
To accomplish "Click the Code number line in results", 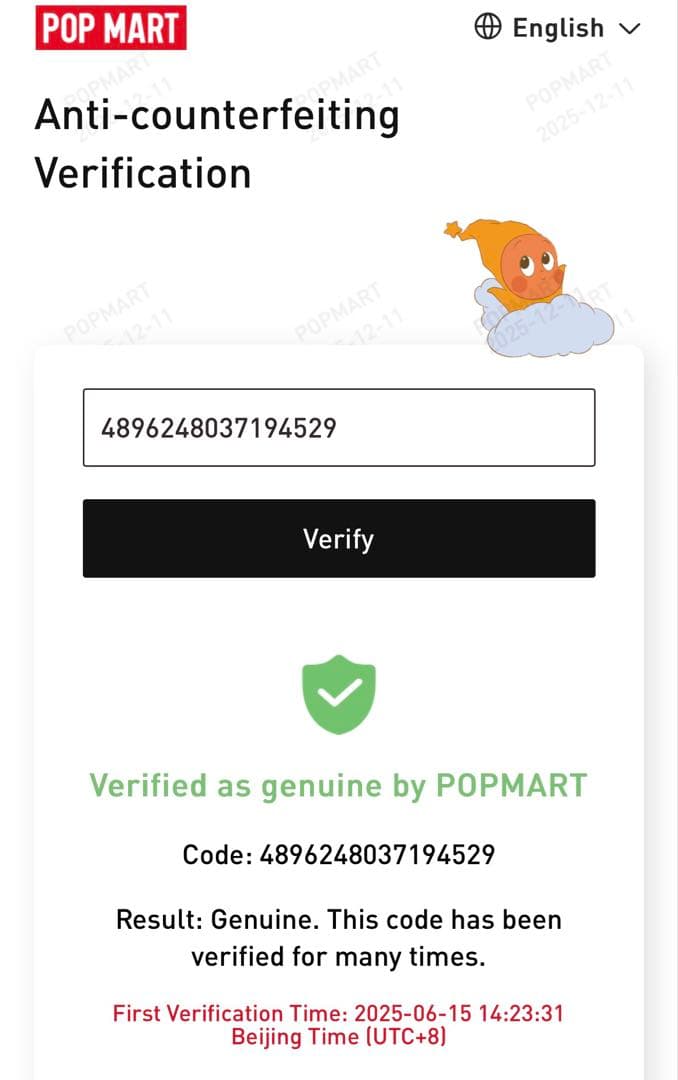I will (x=339, y=855).
